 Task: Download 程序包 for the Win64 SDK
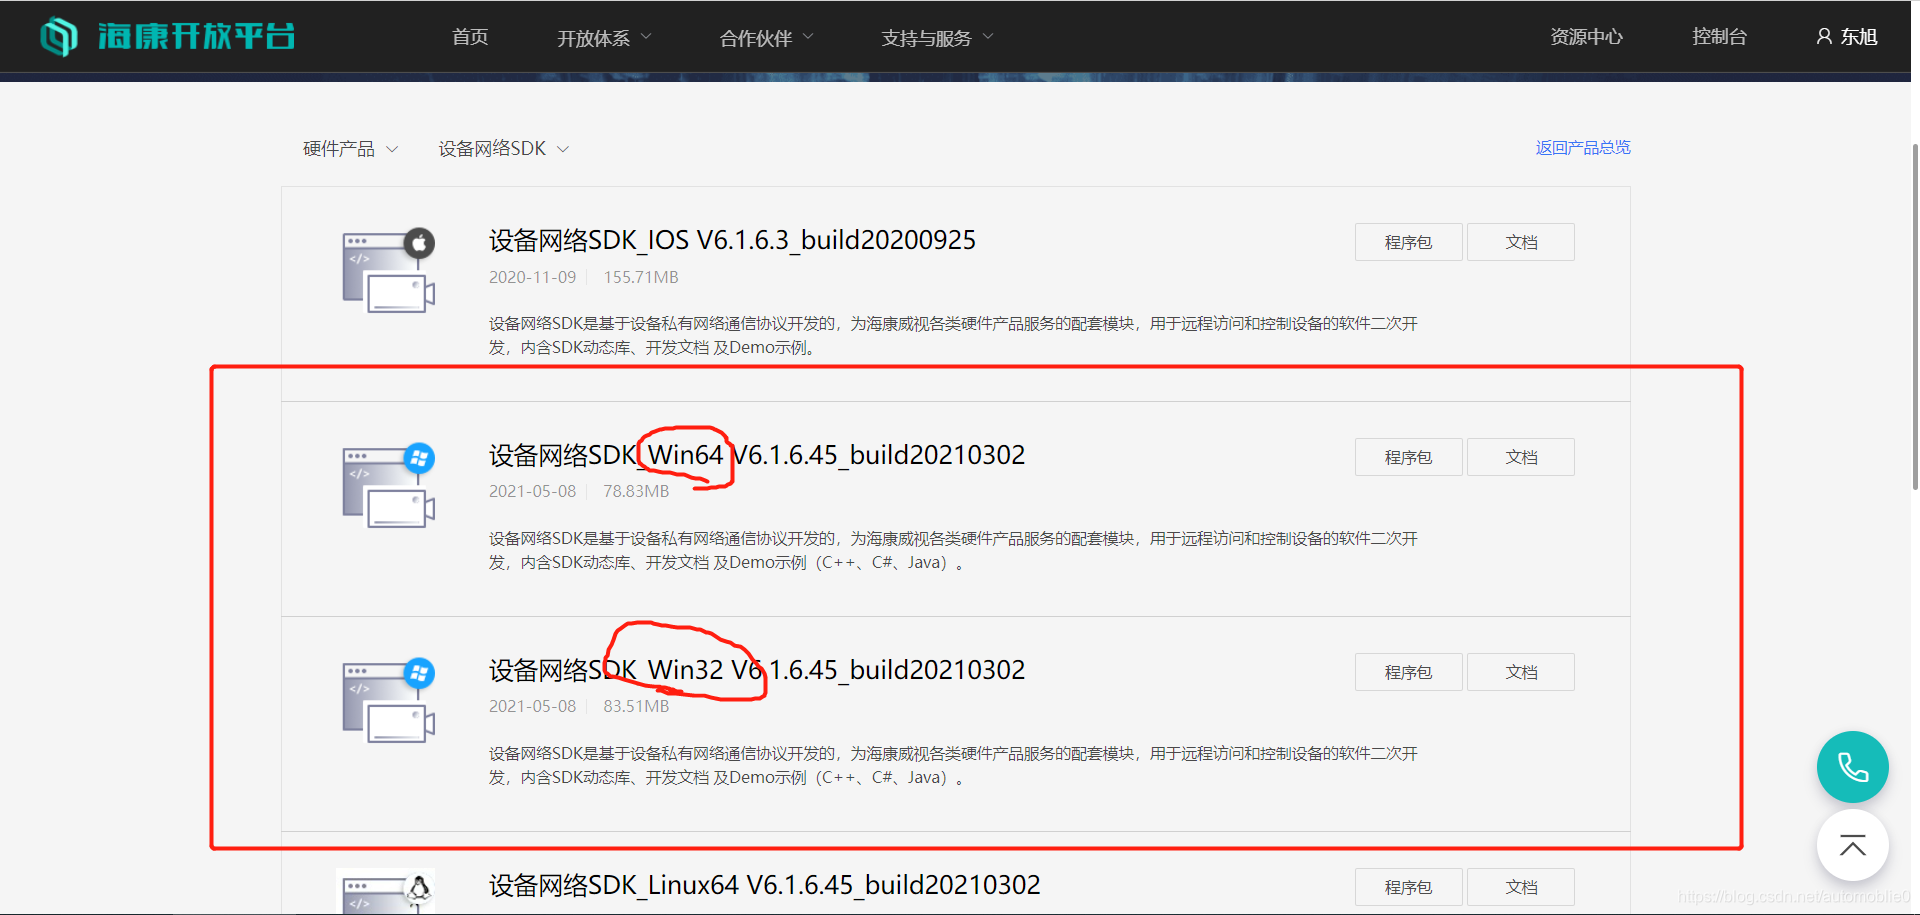[1408, 457]
